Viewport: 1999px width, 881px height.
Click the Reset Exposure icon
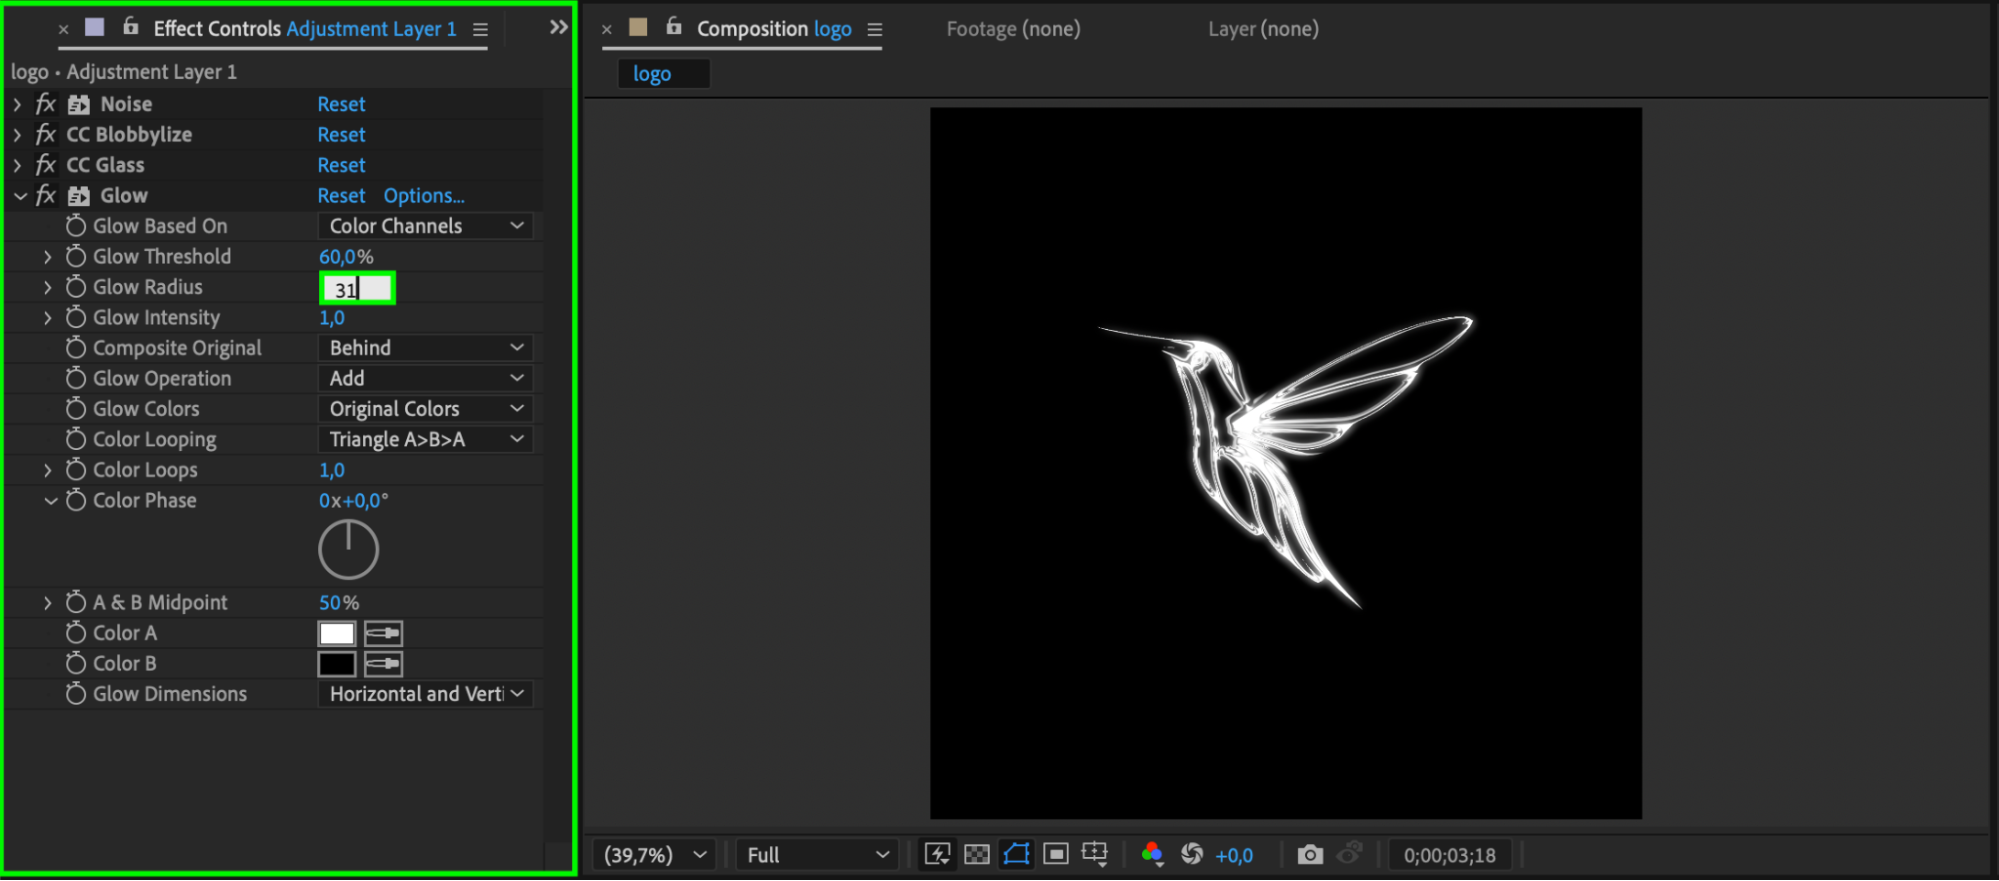1192,854
